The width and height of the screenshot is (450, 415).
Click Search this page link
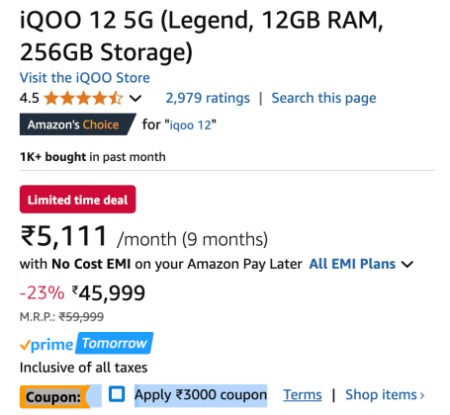(x=324, y=98)
